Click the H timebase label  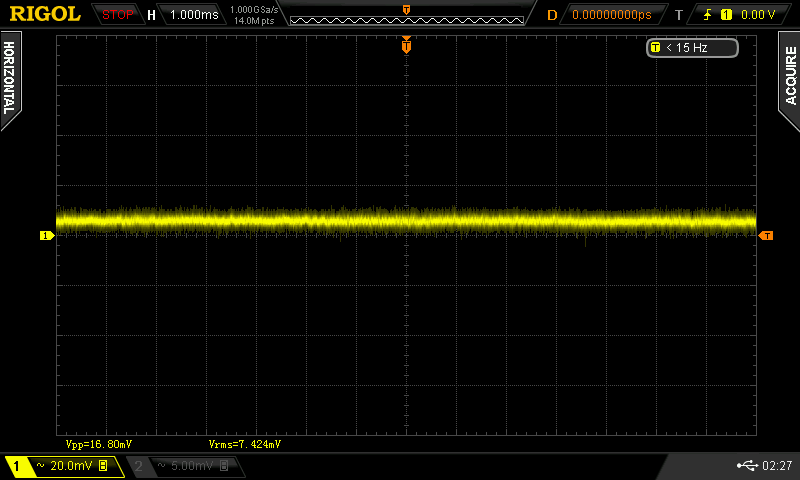151,15
